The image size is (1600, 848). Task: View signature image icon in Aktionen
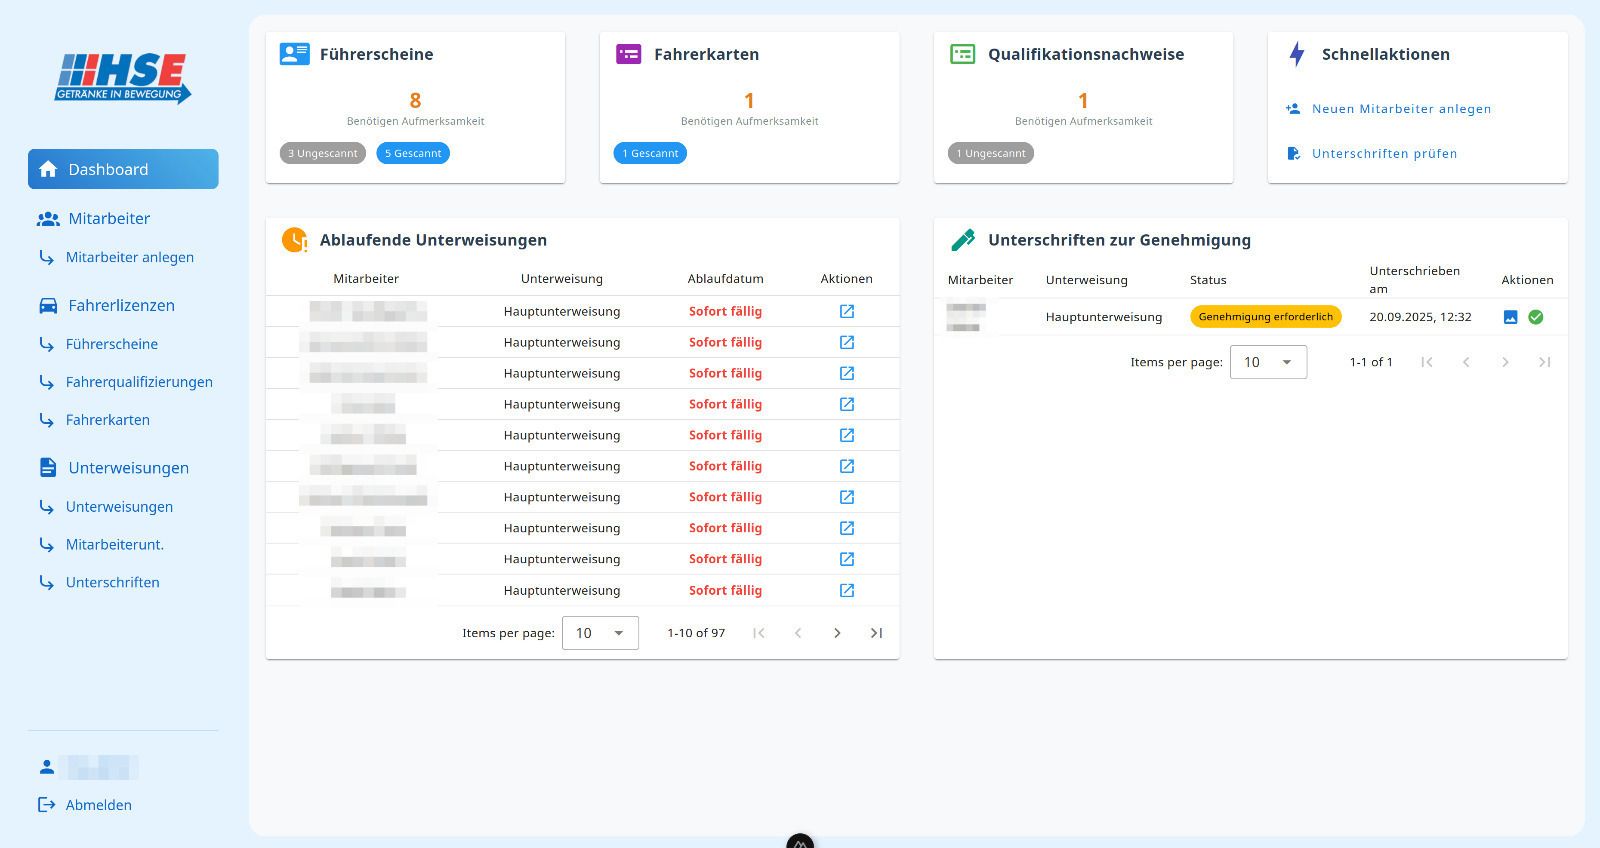tap(1510, 317)
